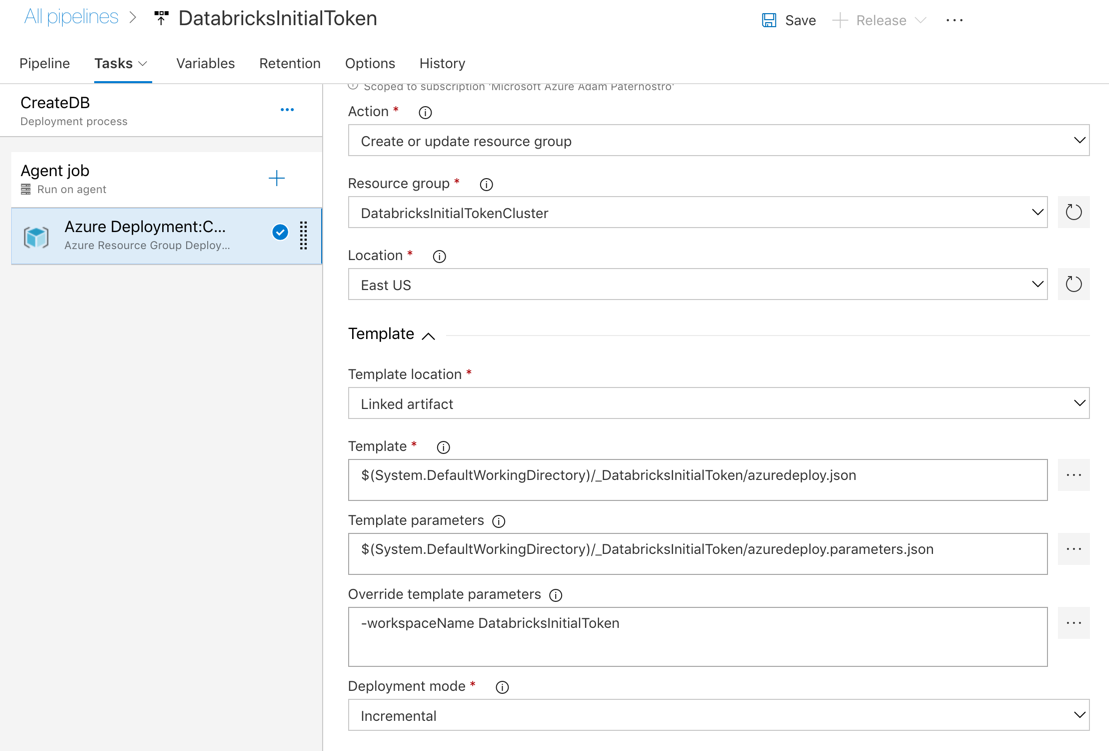
Task: Switch to the History tab
Action: tap(442, 64)
